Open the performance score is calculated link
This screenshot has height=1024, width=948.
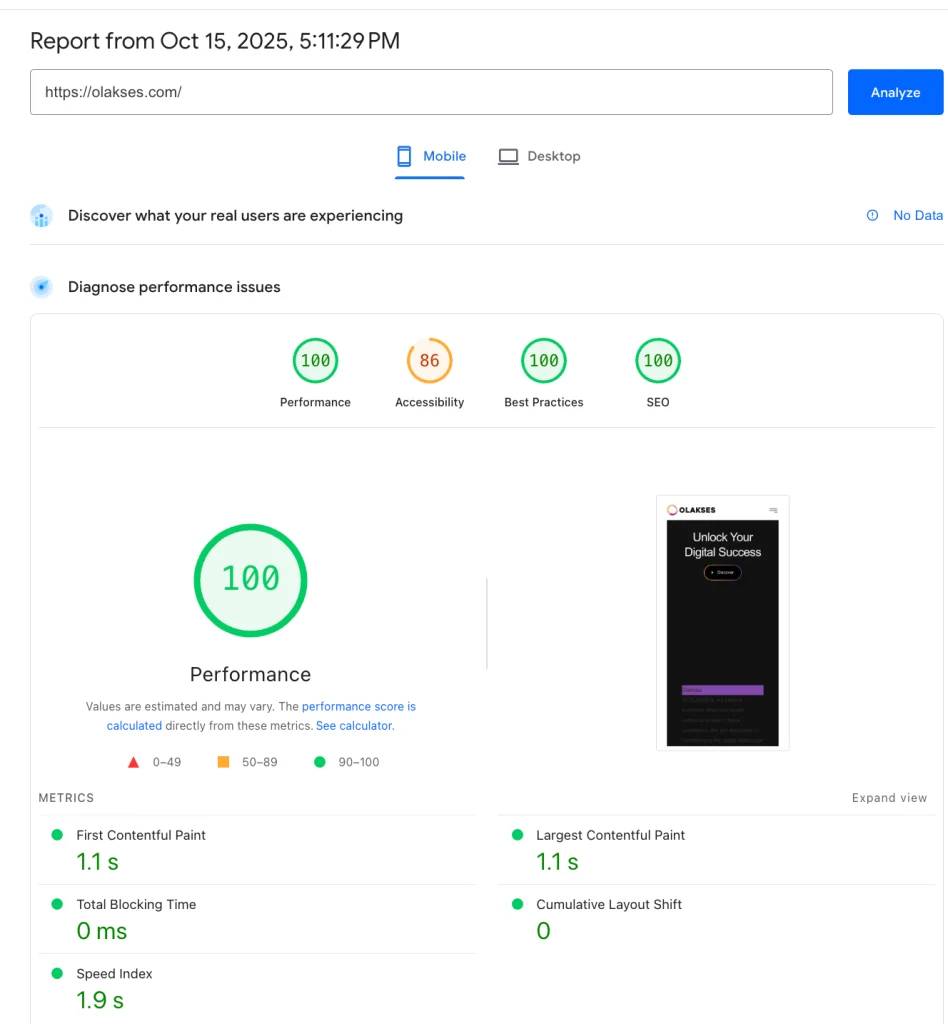358,706
